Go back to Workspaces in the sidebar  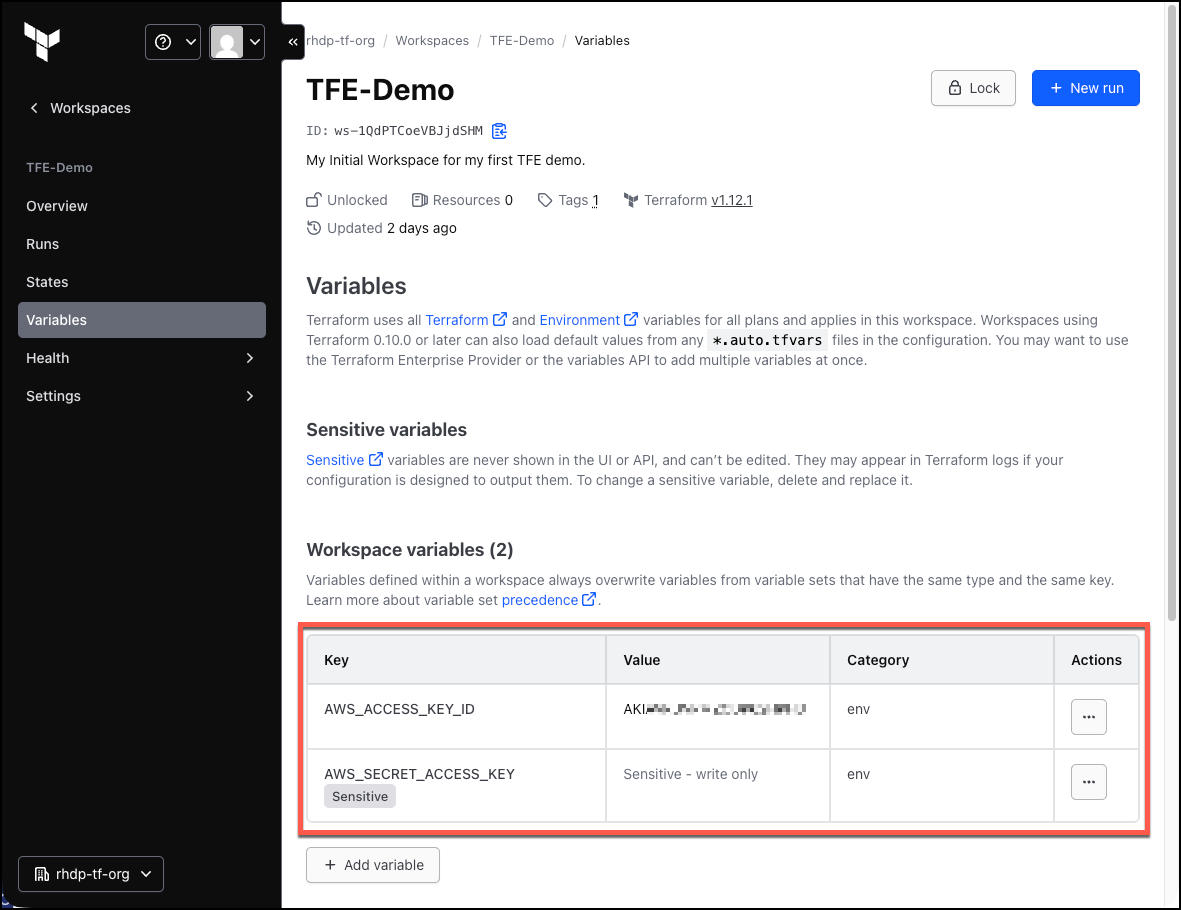coord(80,108)
